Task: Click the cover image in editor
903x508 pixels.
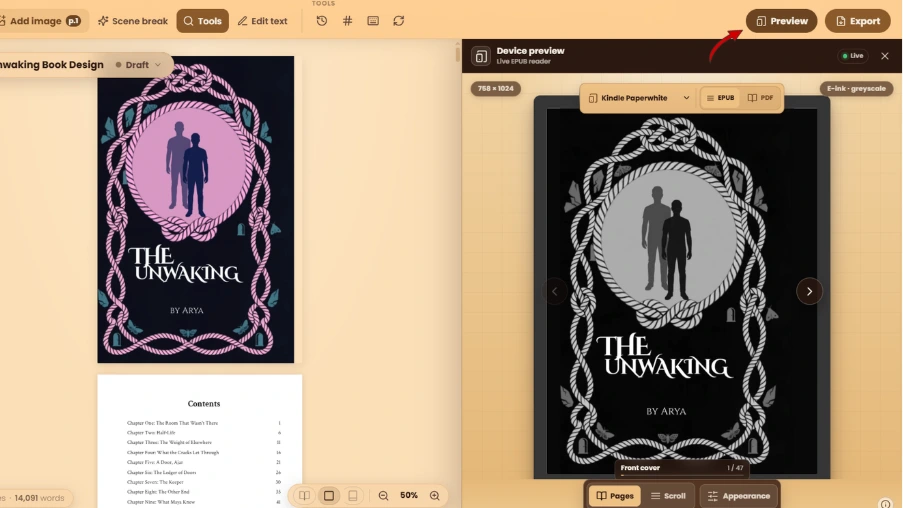Action: [196, 210]
